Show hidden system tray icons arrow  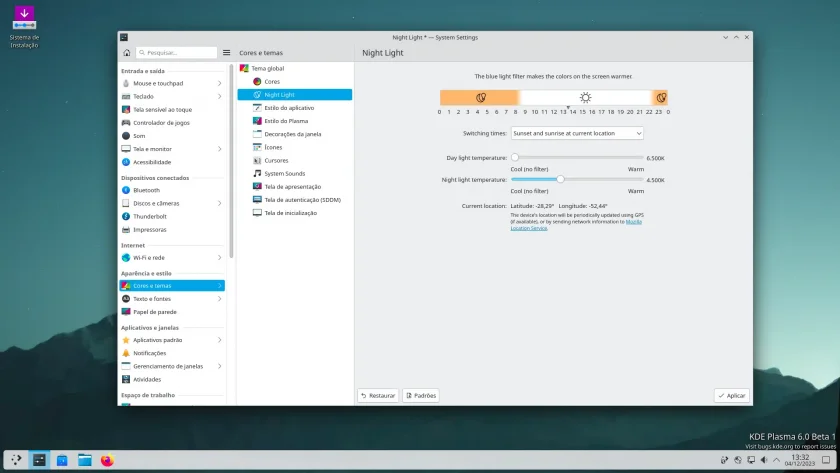point(777,460)
